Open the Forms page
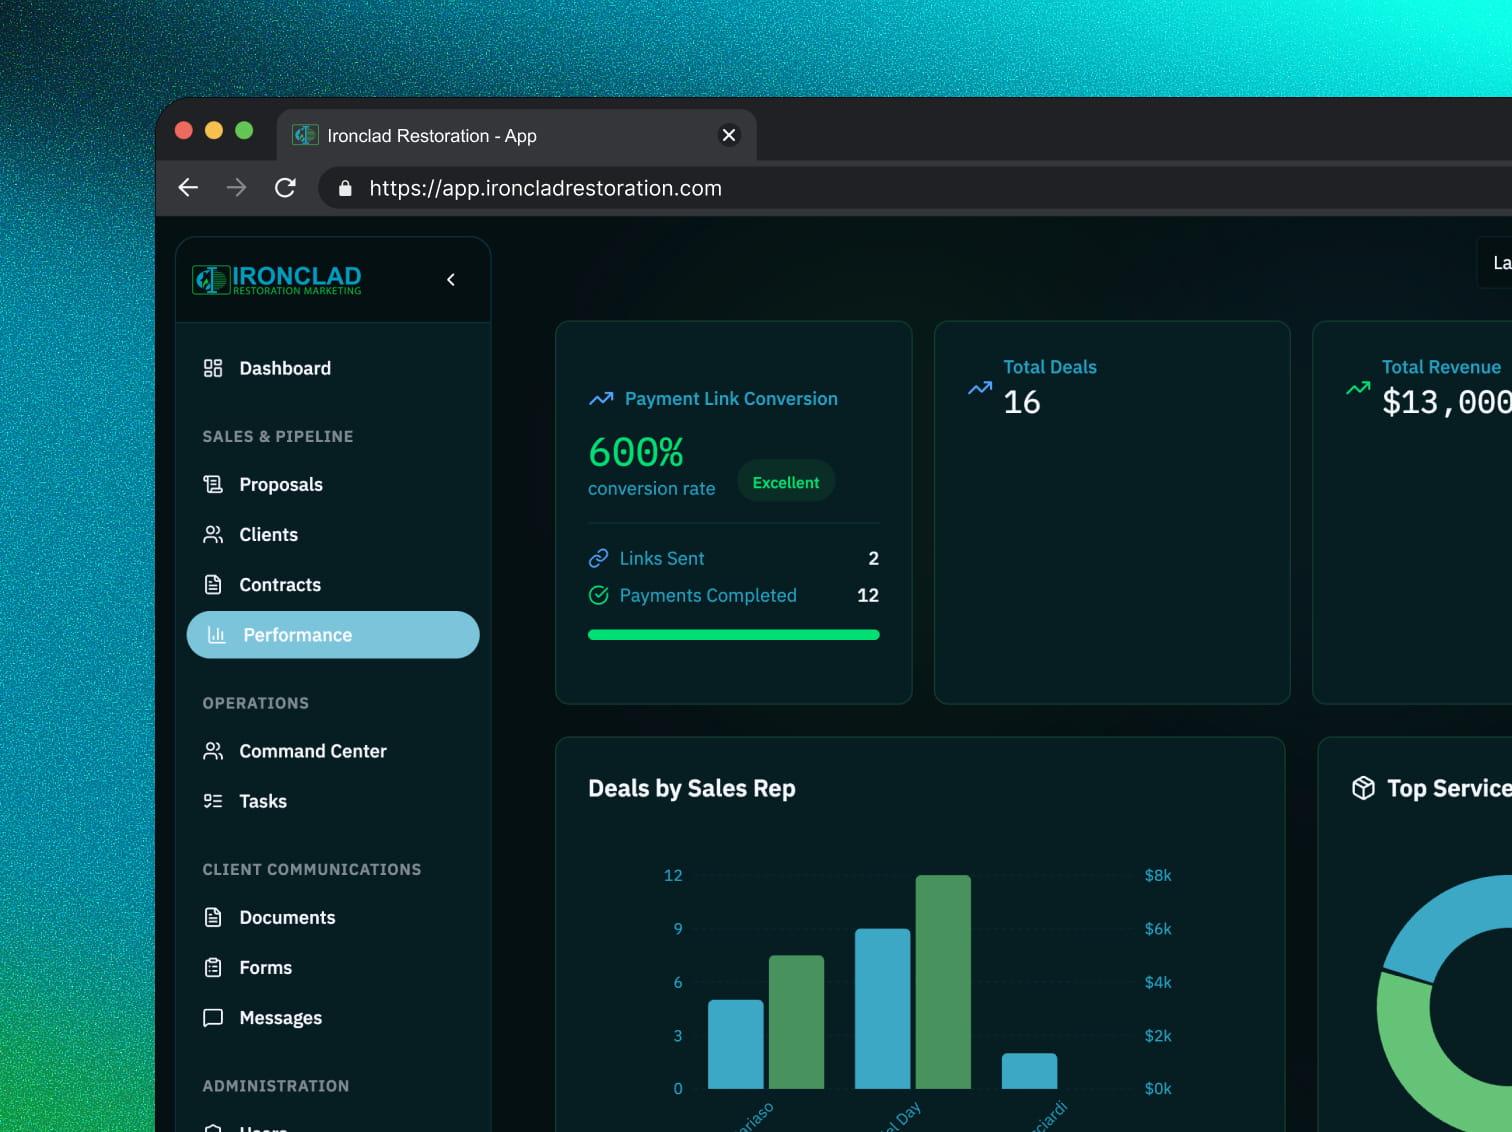 coord(333,967)
